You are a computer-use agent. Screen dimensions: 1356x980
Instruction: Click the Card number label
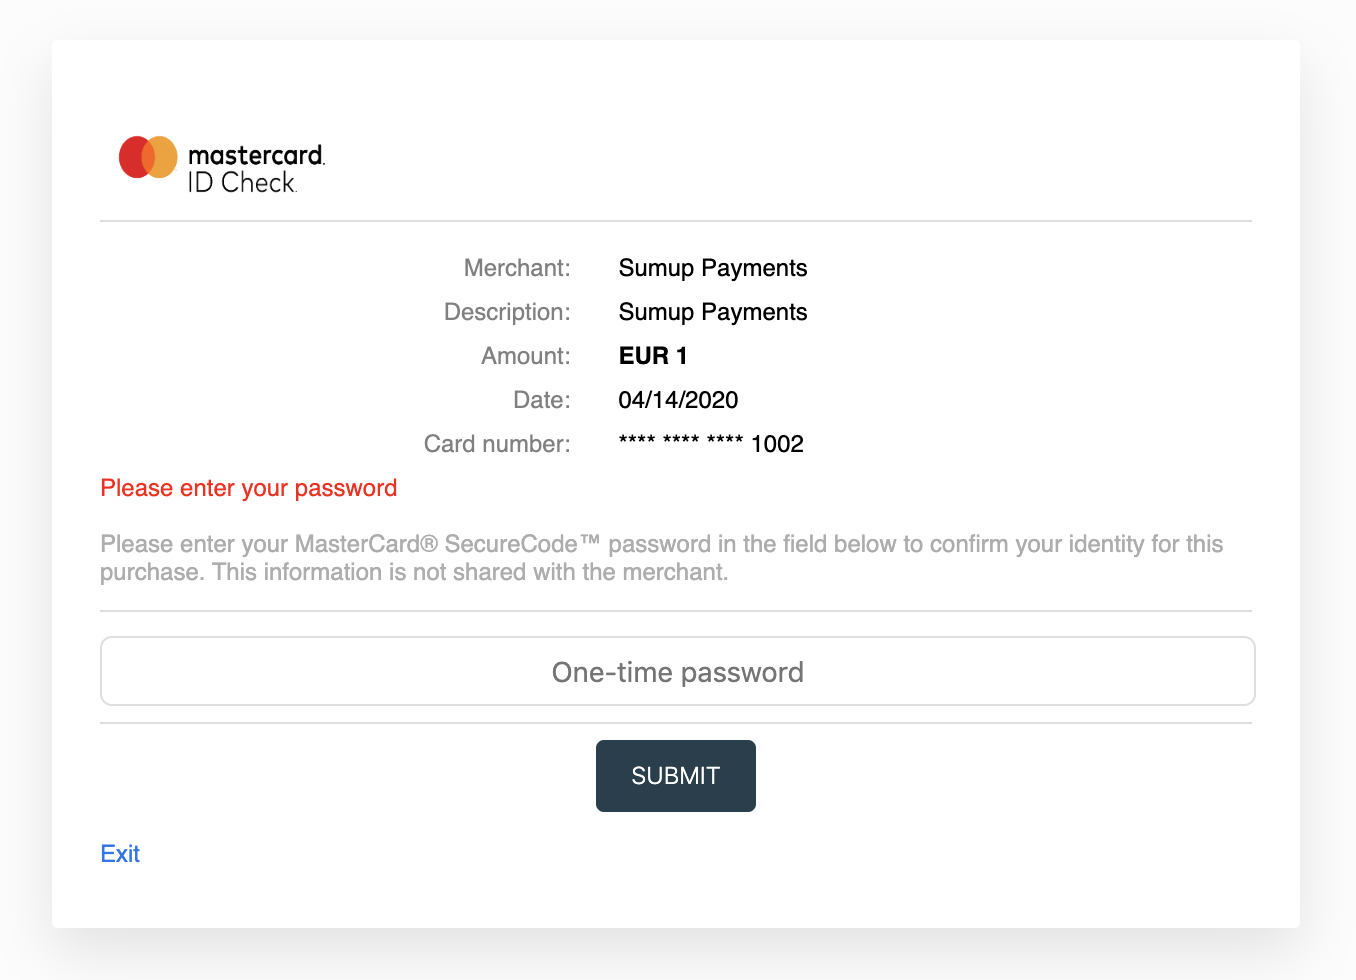497,444
